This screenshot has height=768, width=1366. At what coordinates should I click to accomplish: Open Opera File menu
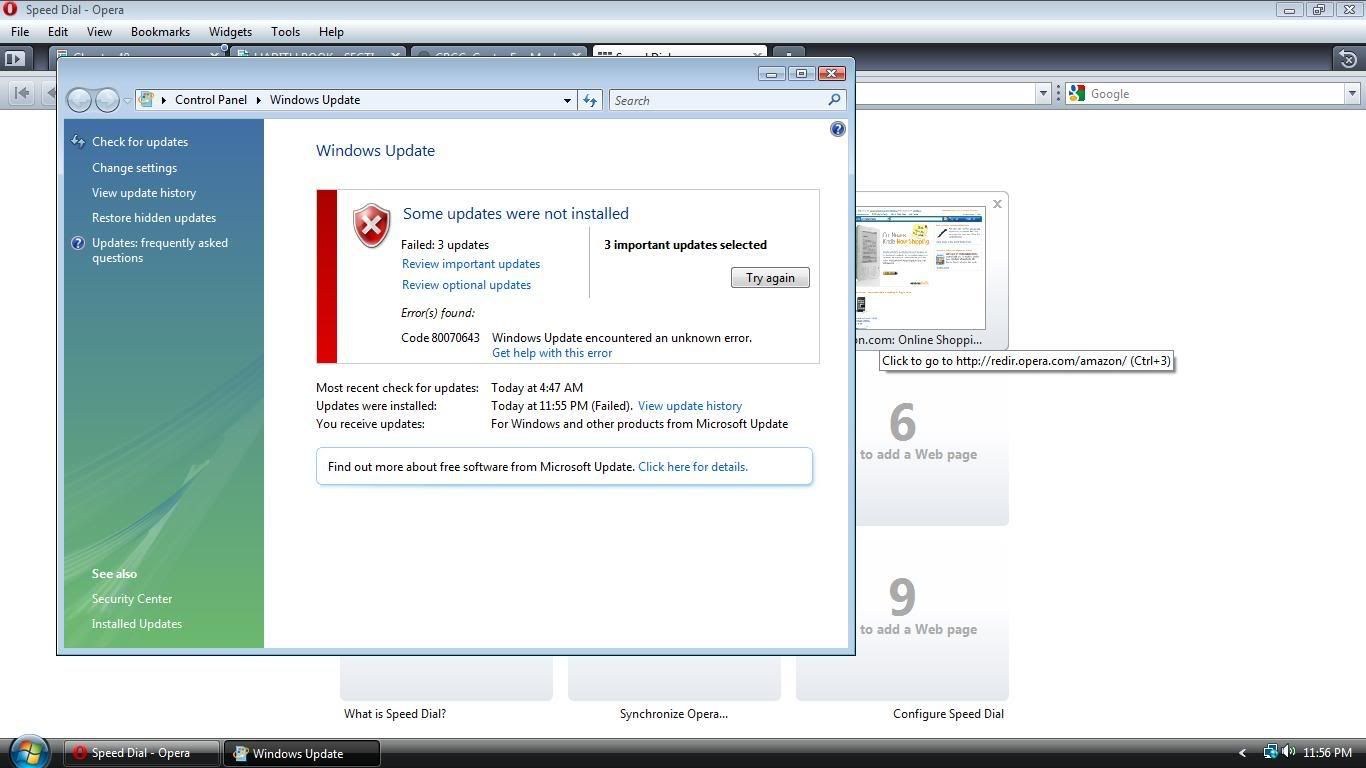click(20, 32)
